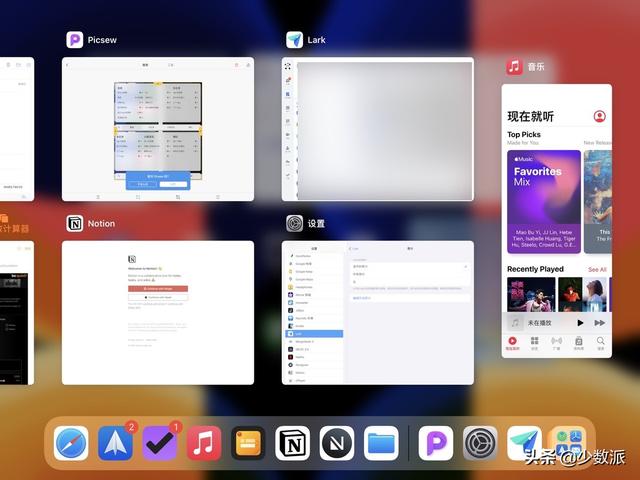Screen dimensions: 640x480
Task: Open the Search magnifier tab in Music
Action: coord(600,343)
